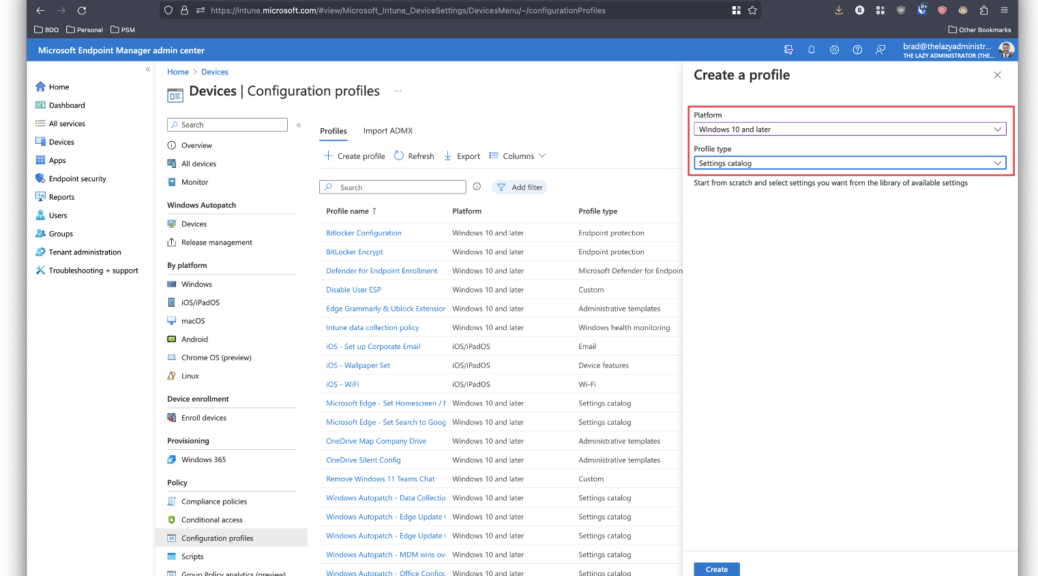Open the Linux platform item
The width and height of the screenshot is (1038, 576).
click(x=190, y=376)
